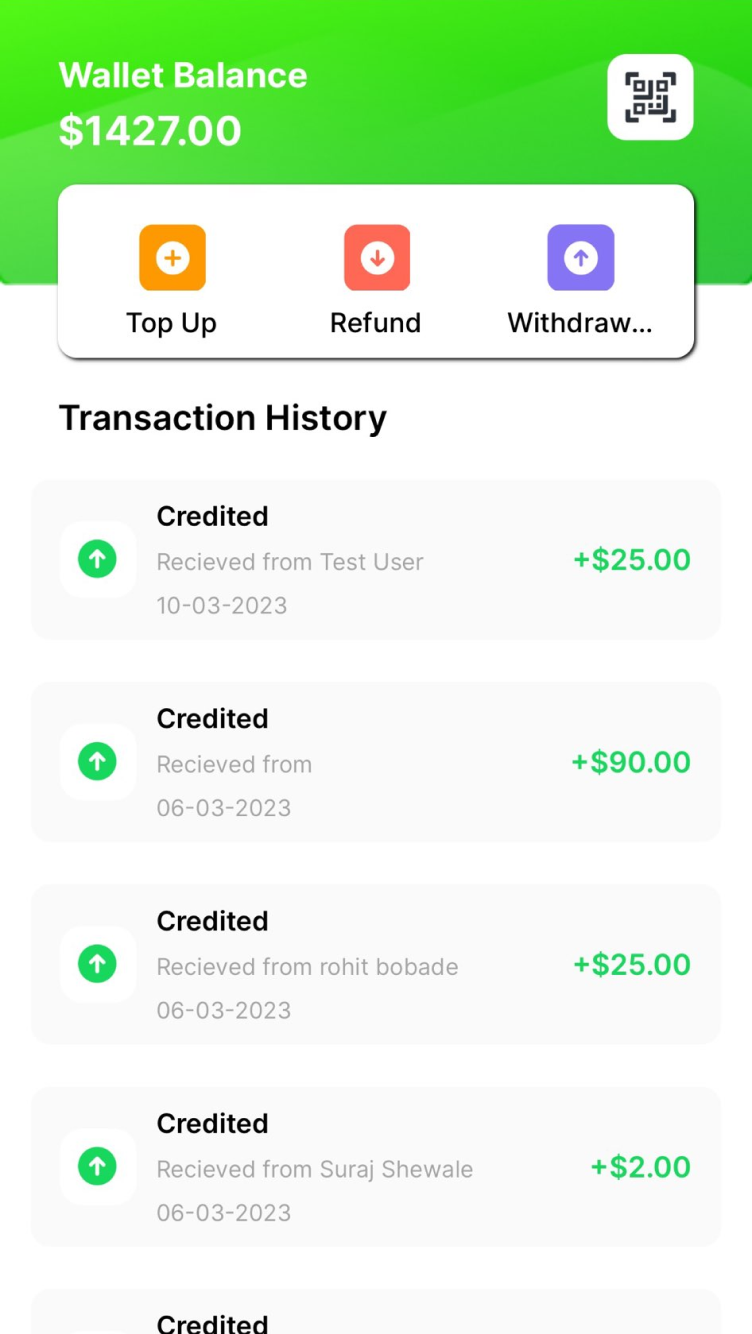Open the partially visible Credited entry at bottom
The width and height of the screenshot is (752, 1334).
tap(212, 1322)
